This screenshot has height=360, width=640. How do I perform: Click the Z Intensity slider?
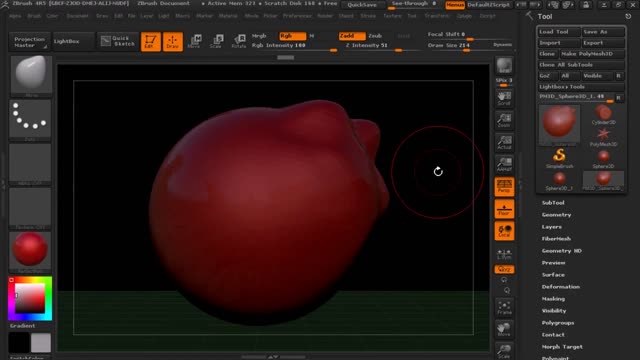382,46
